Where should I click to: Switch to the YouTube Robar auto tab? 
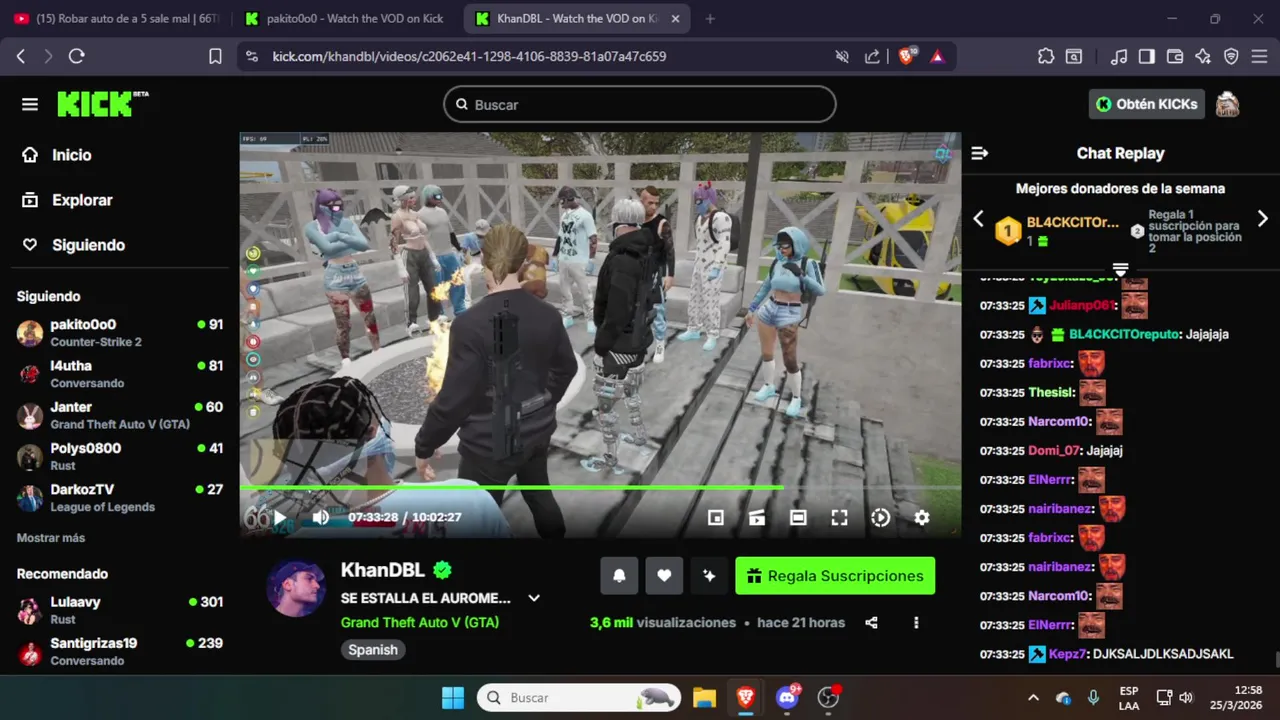point(117,19)
